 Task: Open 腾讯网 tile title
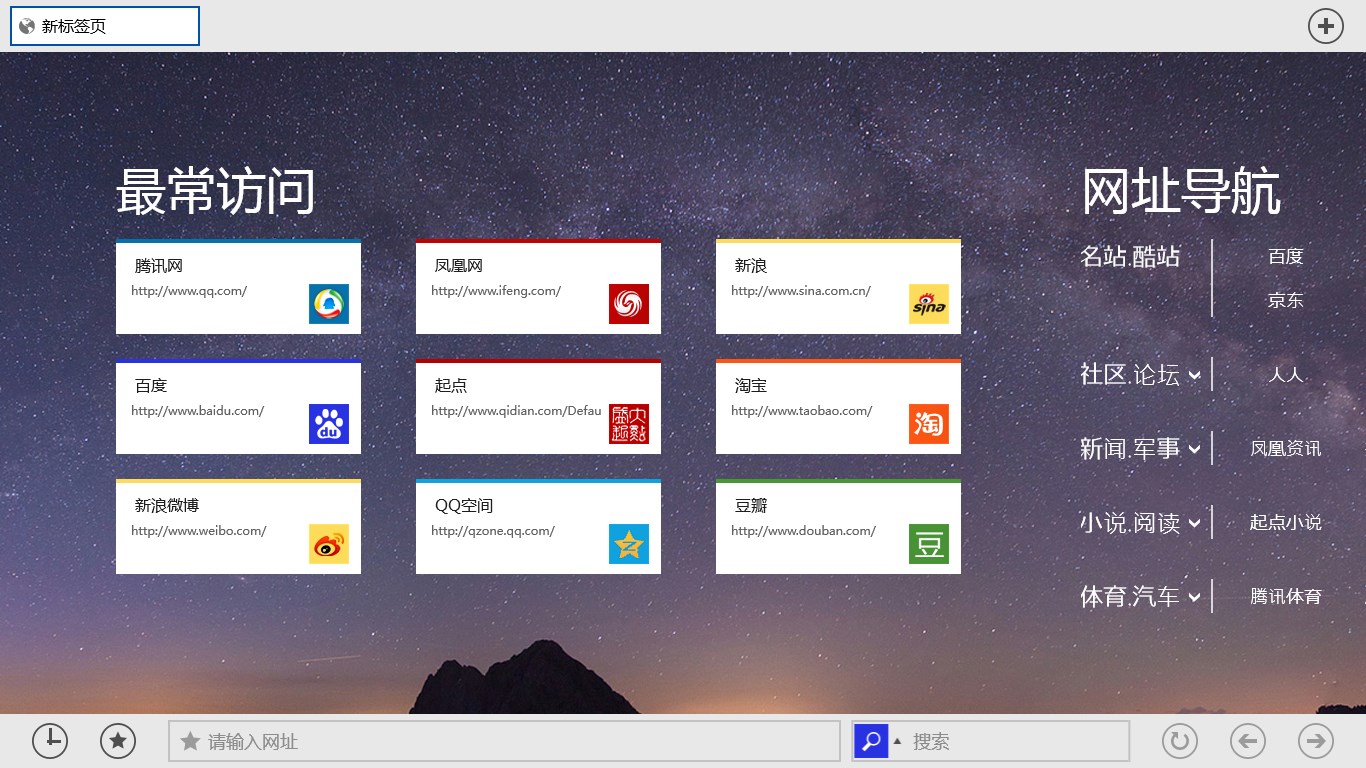159,266
